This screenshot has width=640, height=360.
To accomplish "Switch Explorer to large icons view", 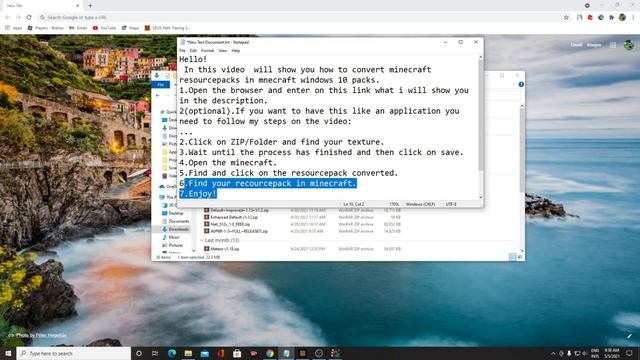I will (x=520, y=257).
